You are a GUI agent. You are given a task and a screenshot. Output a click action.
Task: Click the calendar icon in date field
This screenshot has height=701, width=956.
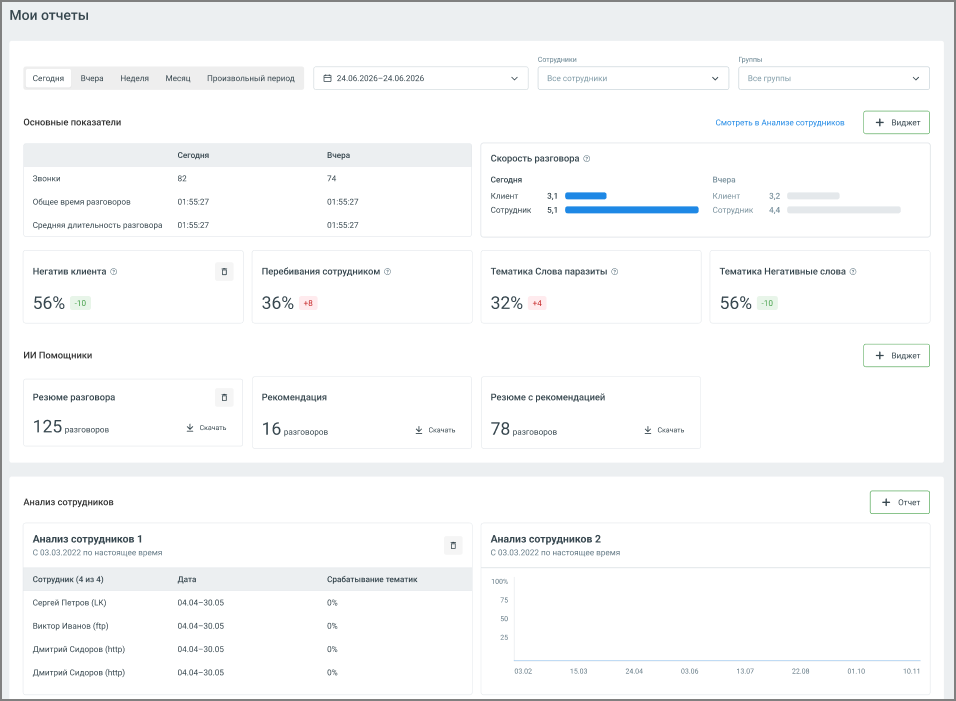[327, 78]
